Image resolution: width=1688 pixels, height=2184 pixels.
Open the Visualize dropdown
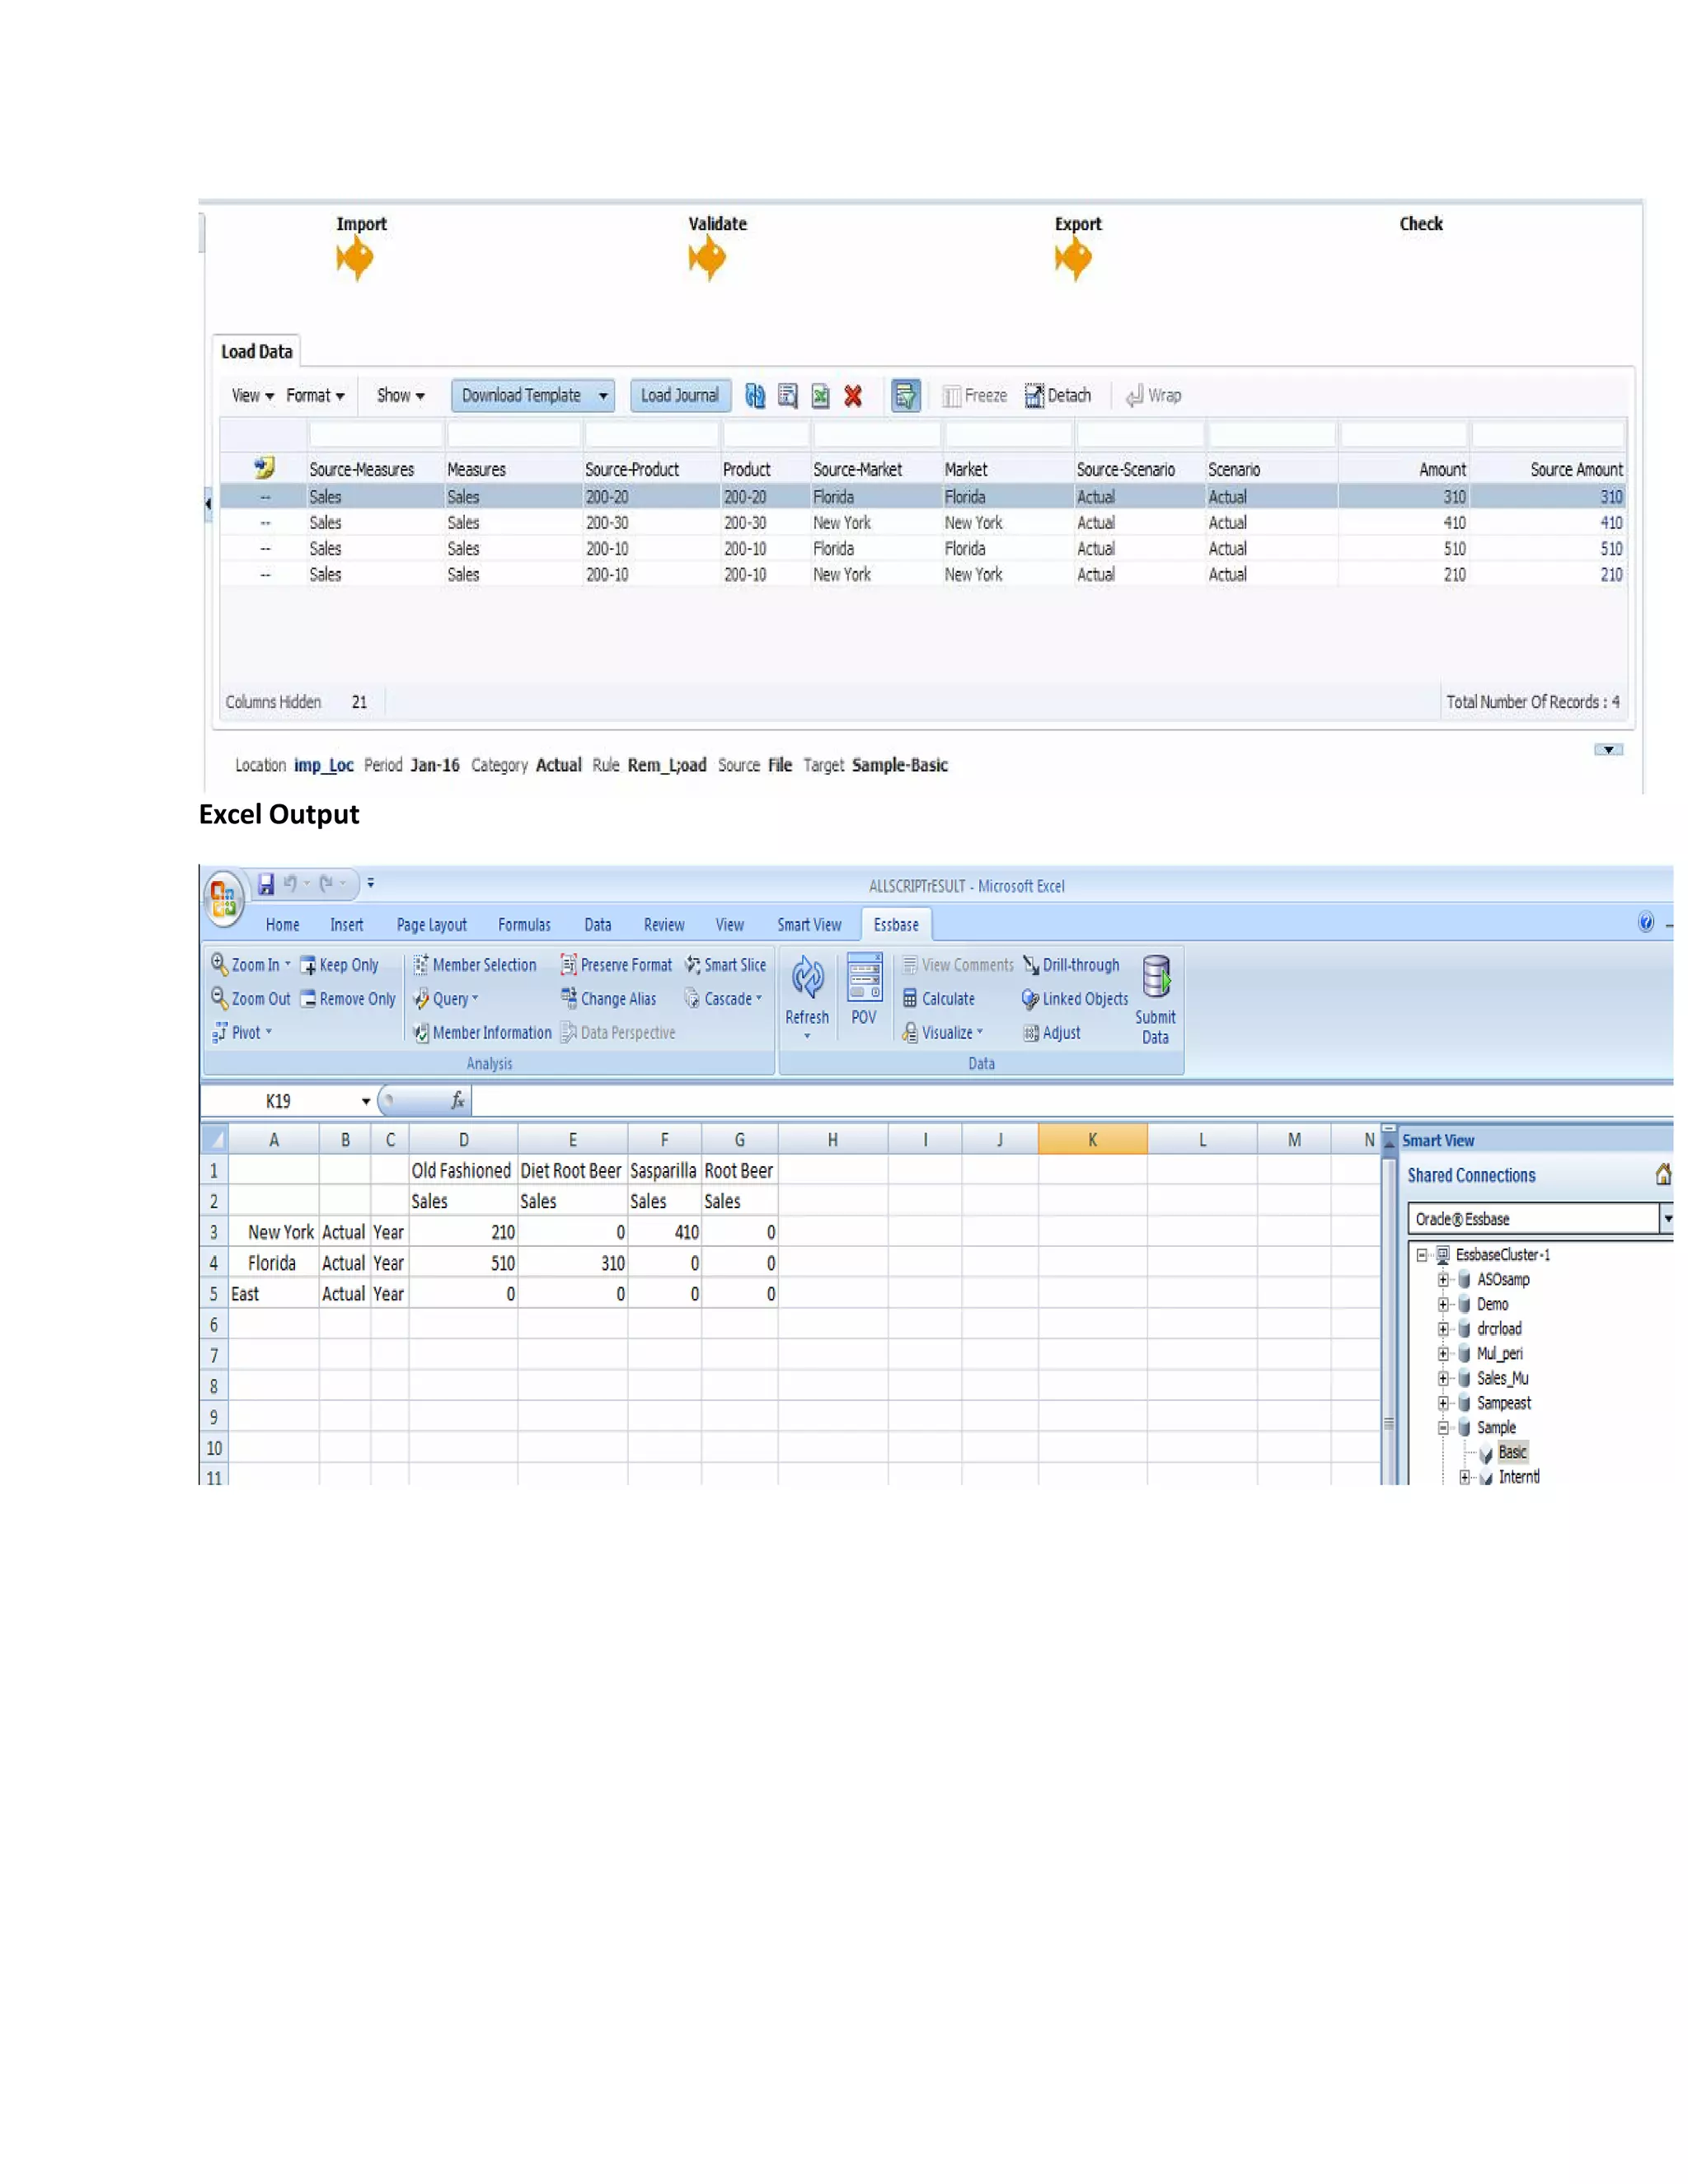(x=942, y=1033)
